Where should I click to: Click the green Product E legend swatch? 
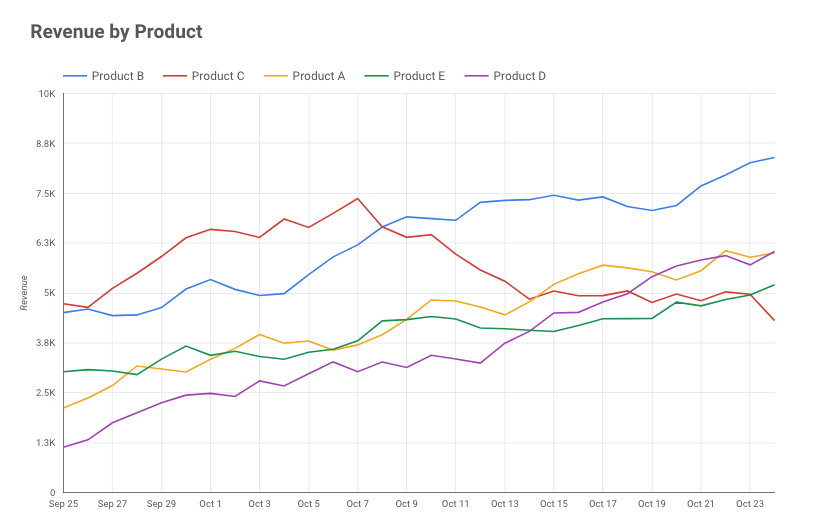tap(376, 76)
